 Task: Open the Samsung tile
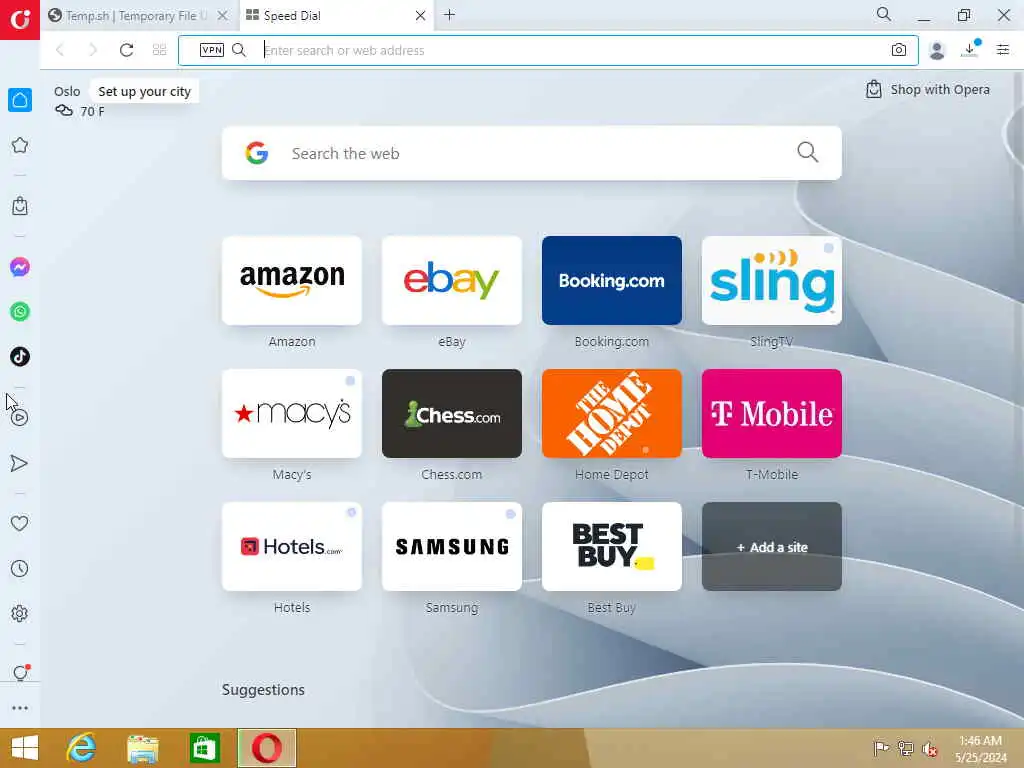point(452,547)
